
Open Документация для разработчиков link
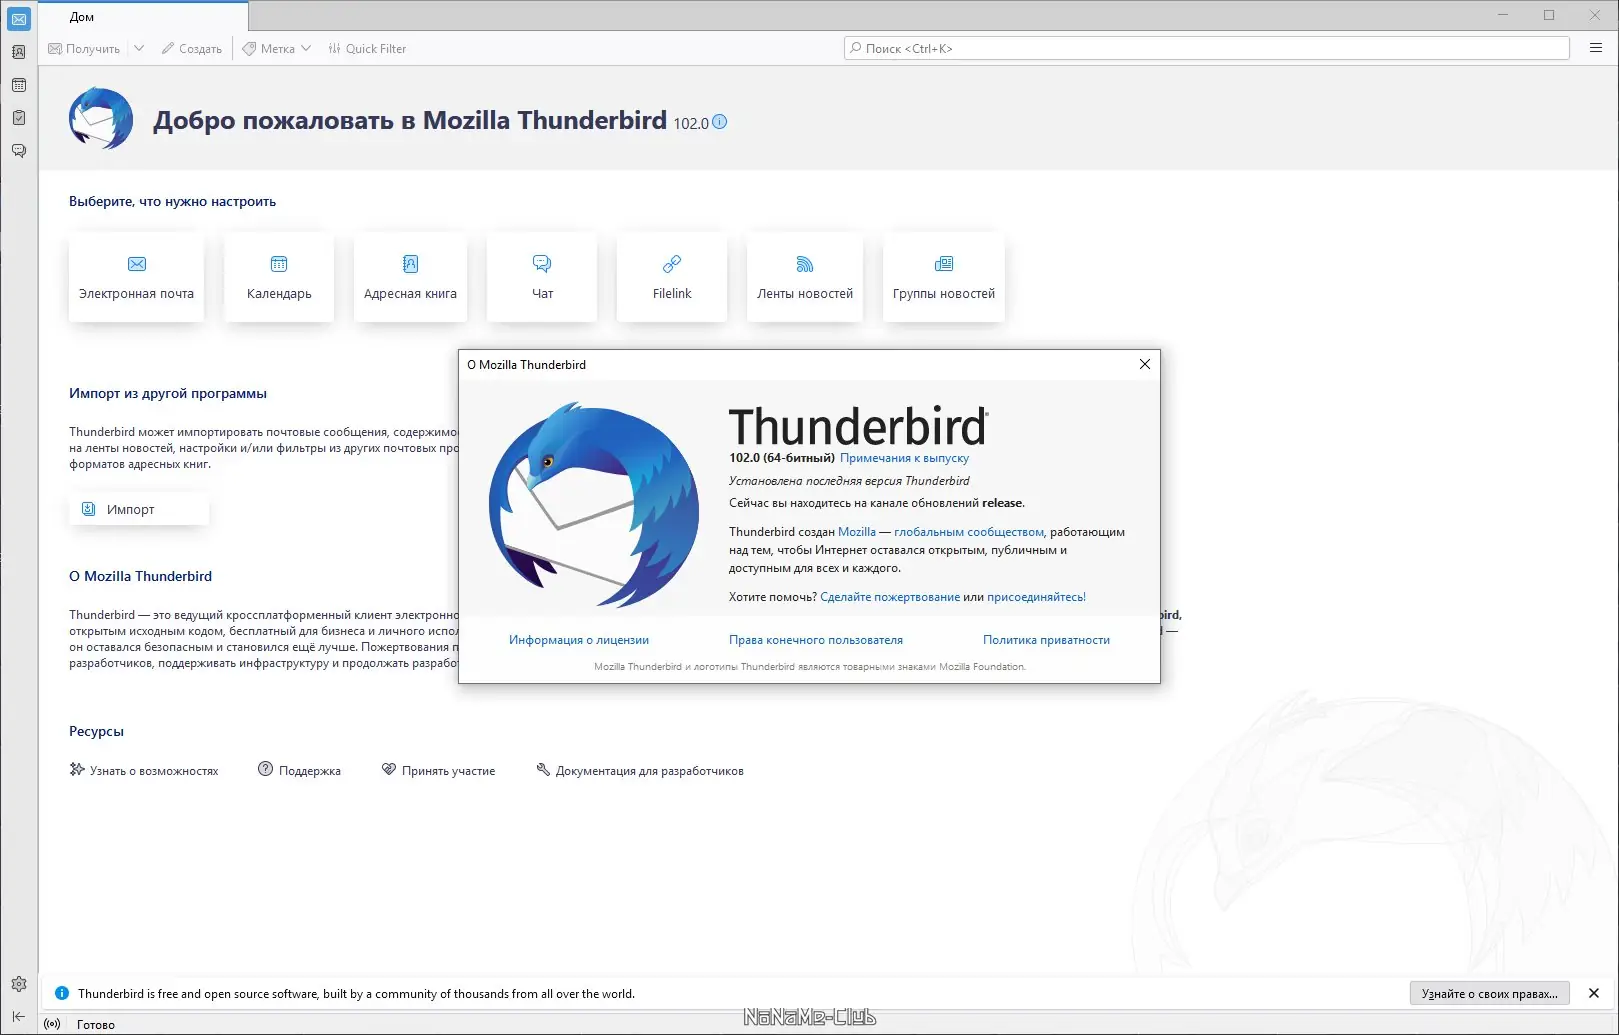tap(640, 770)
